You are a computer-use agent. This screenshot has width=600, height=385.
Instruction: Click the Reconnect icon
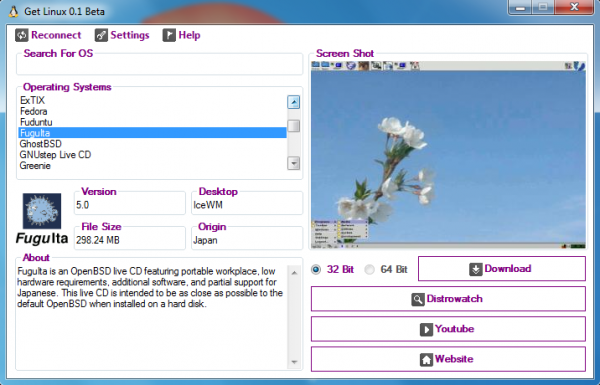pyautogui.click(x=21, y=35)
